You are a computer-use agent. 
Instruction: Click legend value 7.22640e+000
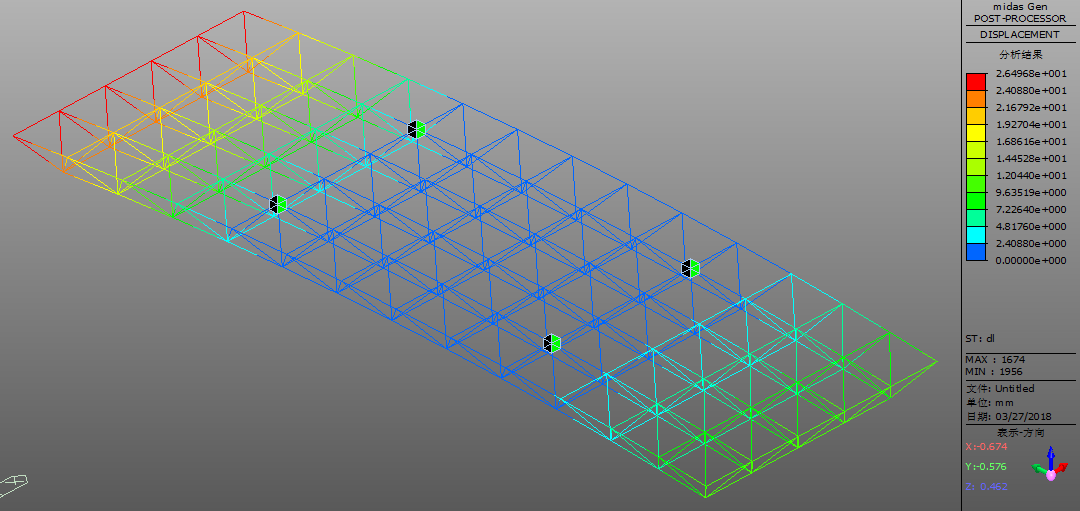(1029, 209)
